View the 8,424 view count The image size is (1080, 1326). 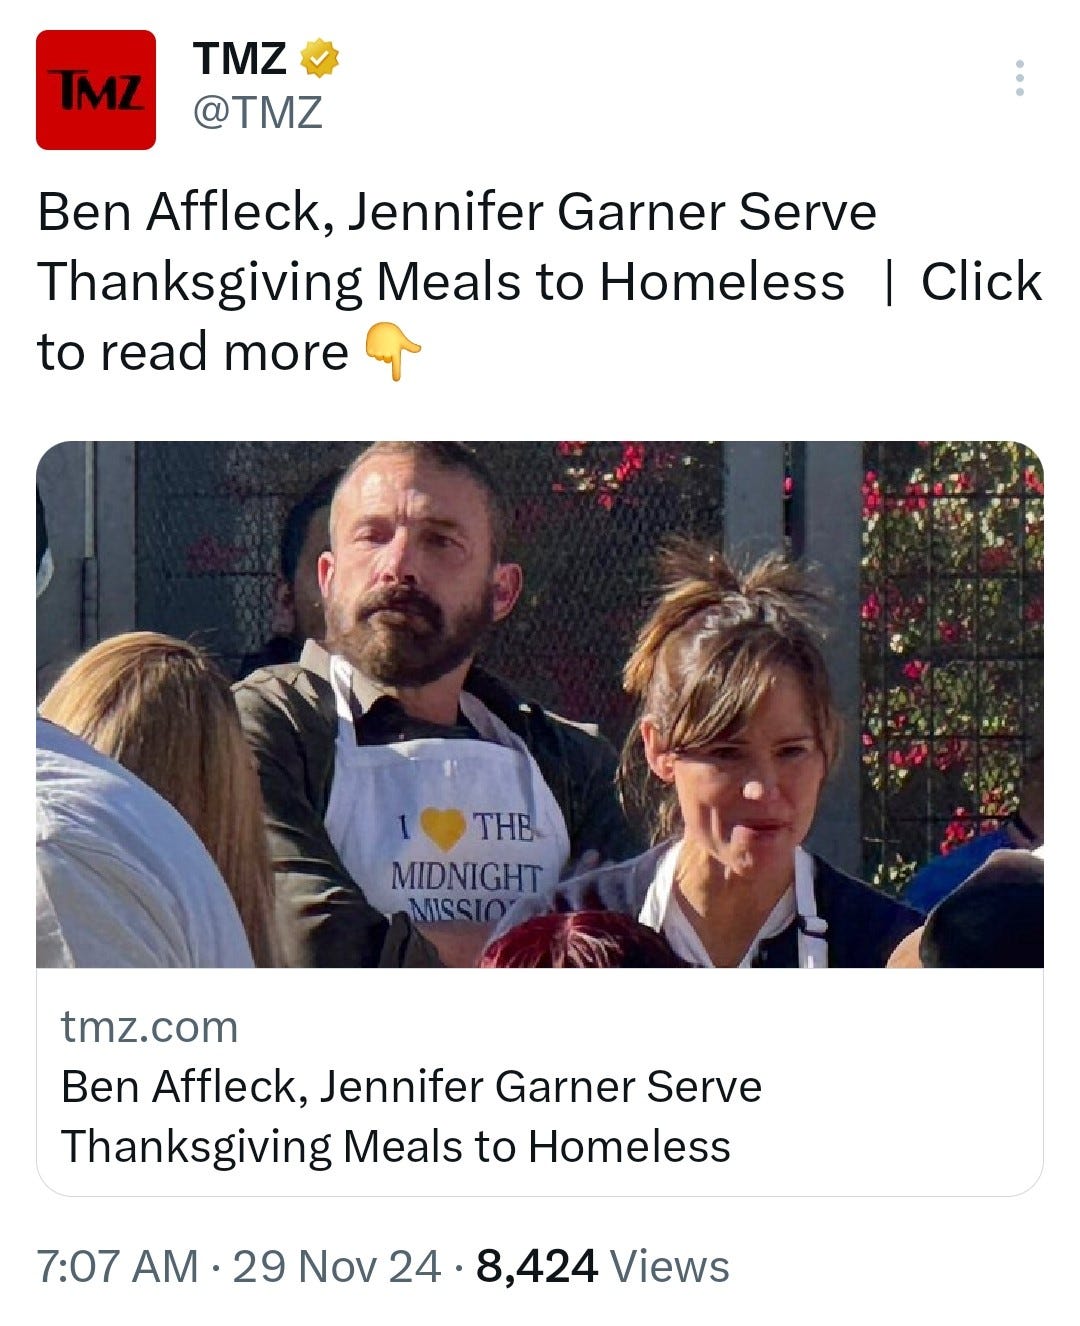point(537,1266)
